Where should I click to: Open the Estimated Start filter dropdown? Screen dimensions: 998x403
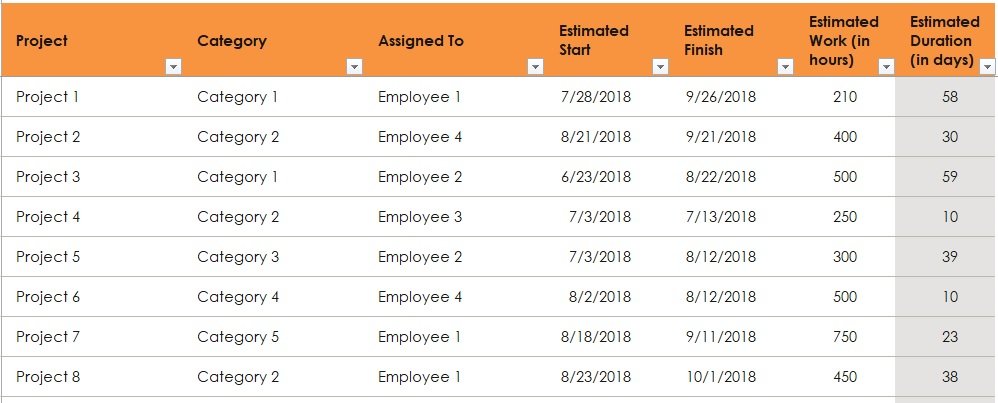point(661,67)
